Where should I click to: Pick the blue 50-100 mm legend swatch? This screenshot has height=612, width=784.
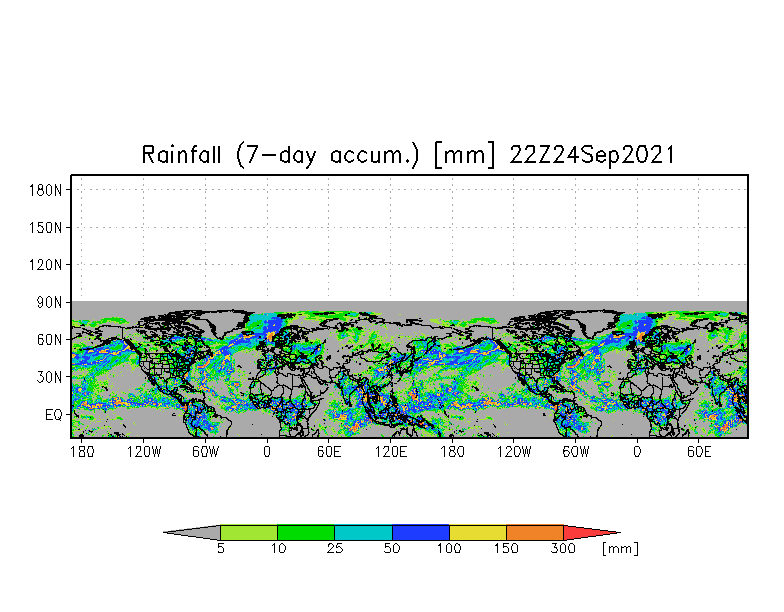pos(421,532)
